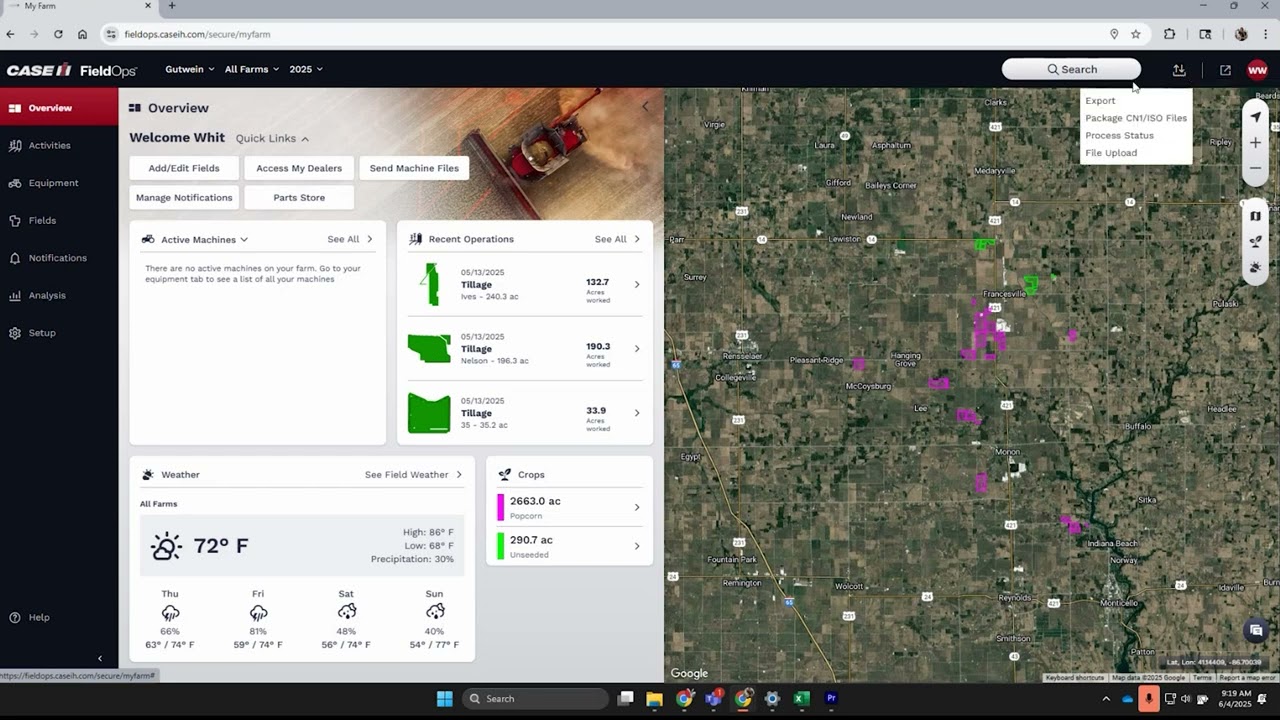The width and height of the screenshot is (1280, 720).
Task: Click the Nelson field shape thumbnail
Action: 429,348
